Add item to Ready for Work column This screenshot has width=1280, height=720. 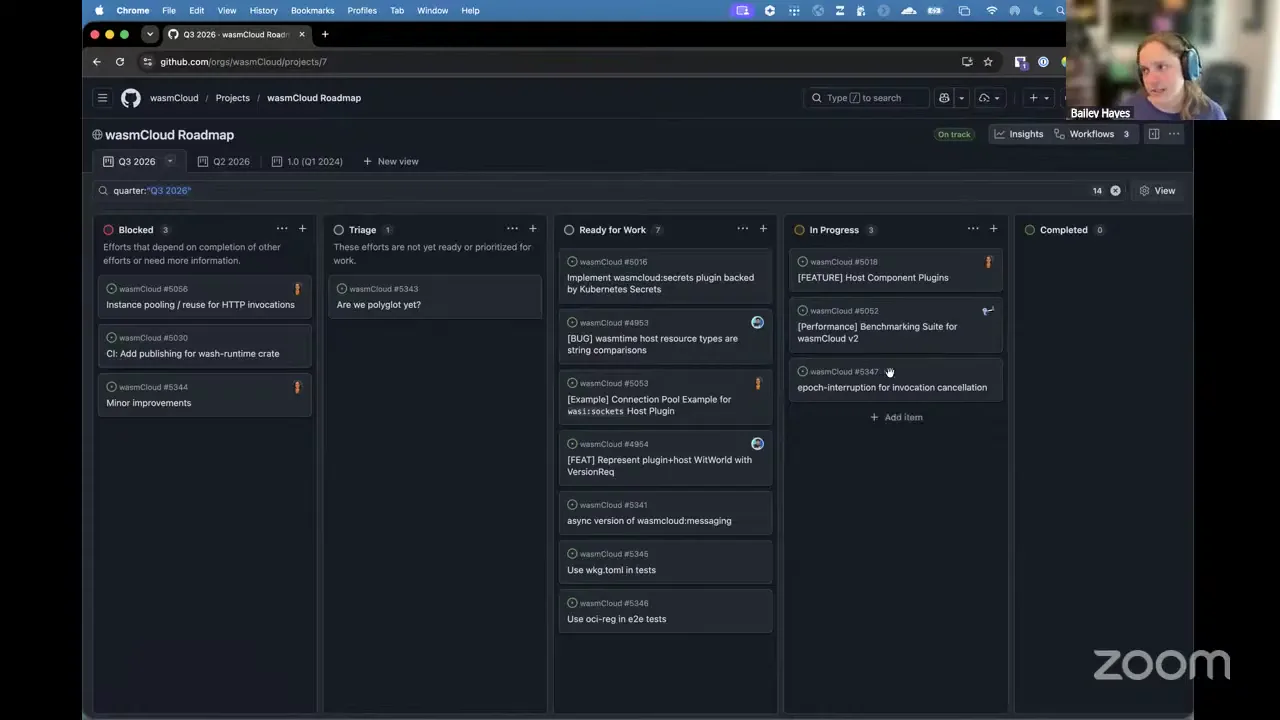point(763,229)
